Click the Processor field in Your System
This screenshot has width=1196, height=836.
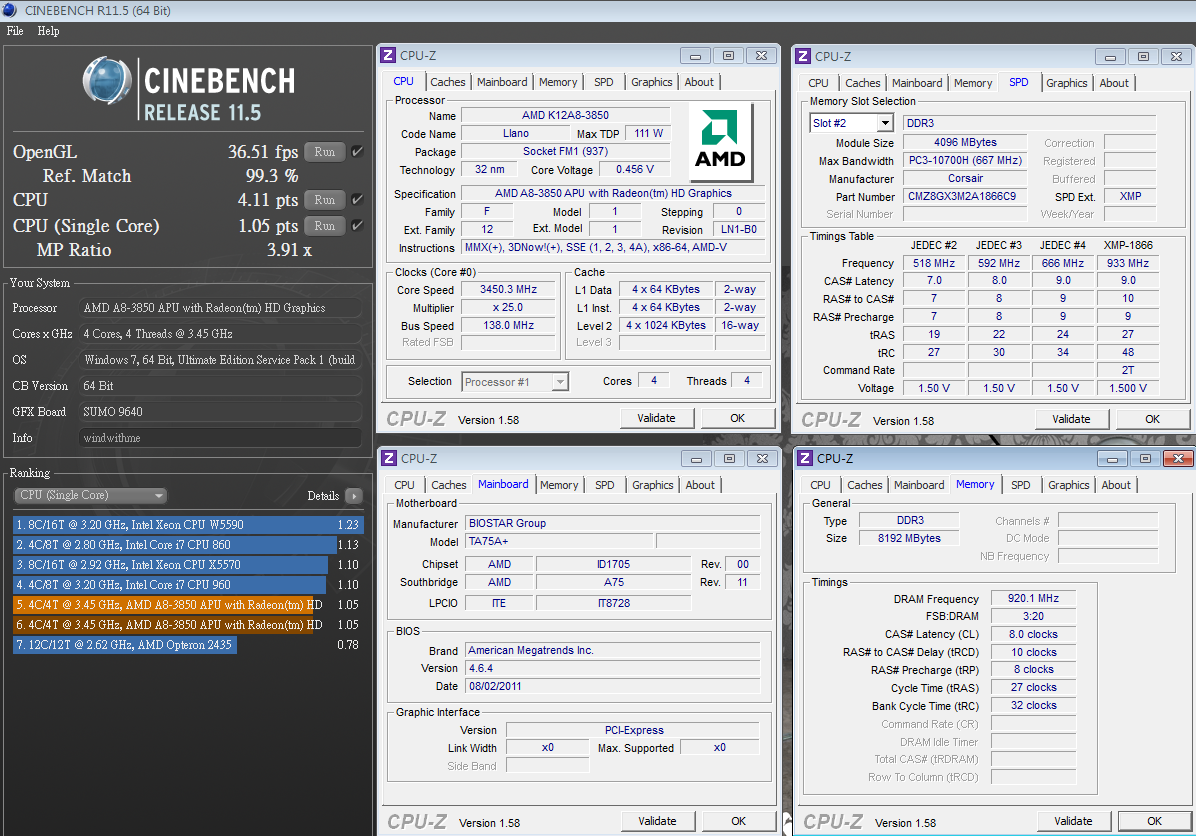pos(220,307)
